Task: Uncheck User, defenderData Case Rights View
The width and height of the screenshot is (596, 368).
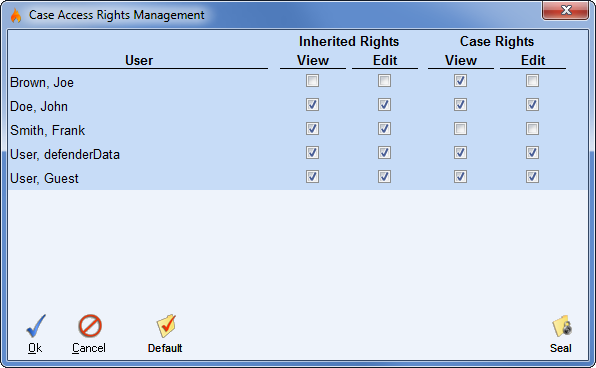Action: (460, 152)
